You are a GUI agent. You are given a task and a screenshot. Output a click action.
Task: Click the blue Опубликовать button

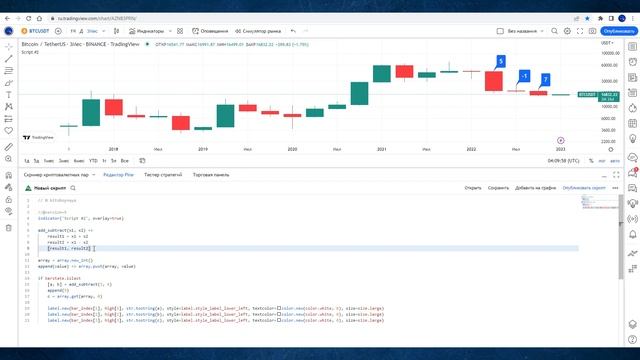619,31
